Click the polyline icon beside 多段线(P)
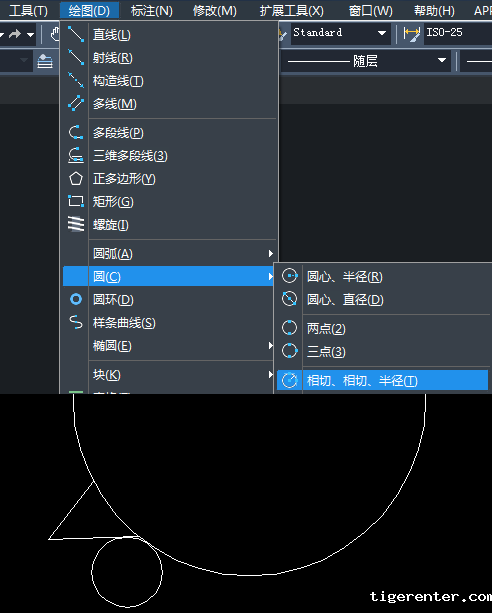The height and width of the screenshot is (613, 492). [75, 133]
